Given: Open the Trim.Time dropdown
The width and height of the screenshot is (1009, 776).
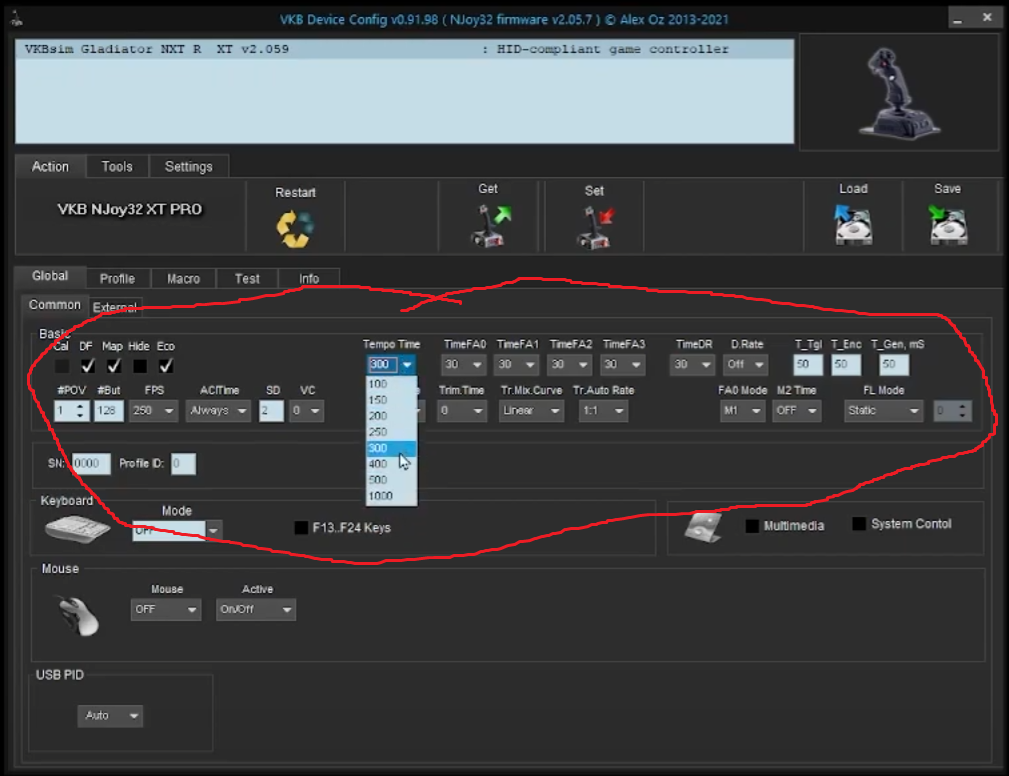Looking at the screenshot, I should pos(461,411).
